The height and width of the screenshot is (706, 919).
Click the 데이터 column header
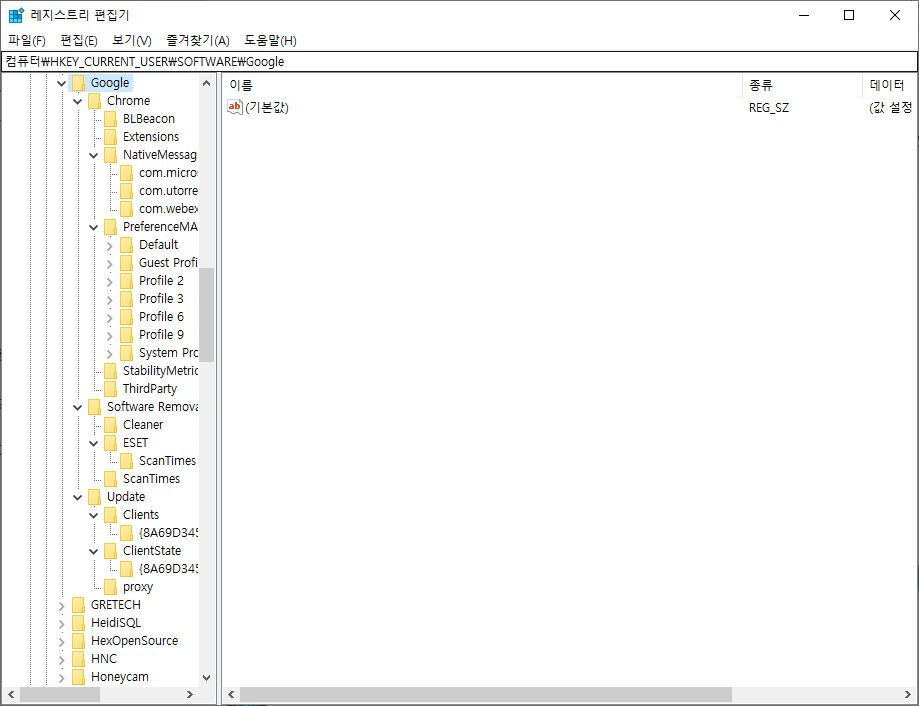pos(890,86)
